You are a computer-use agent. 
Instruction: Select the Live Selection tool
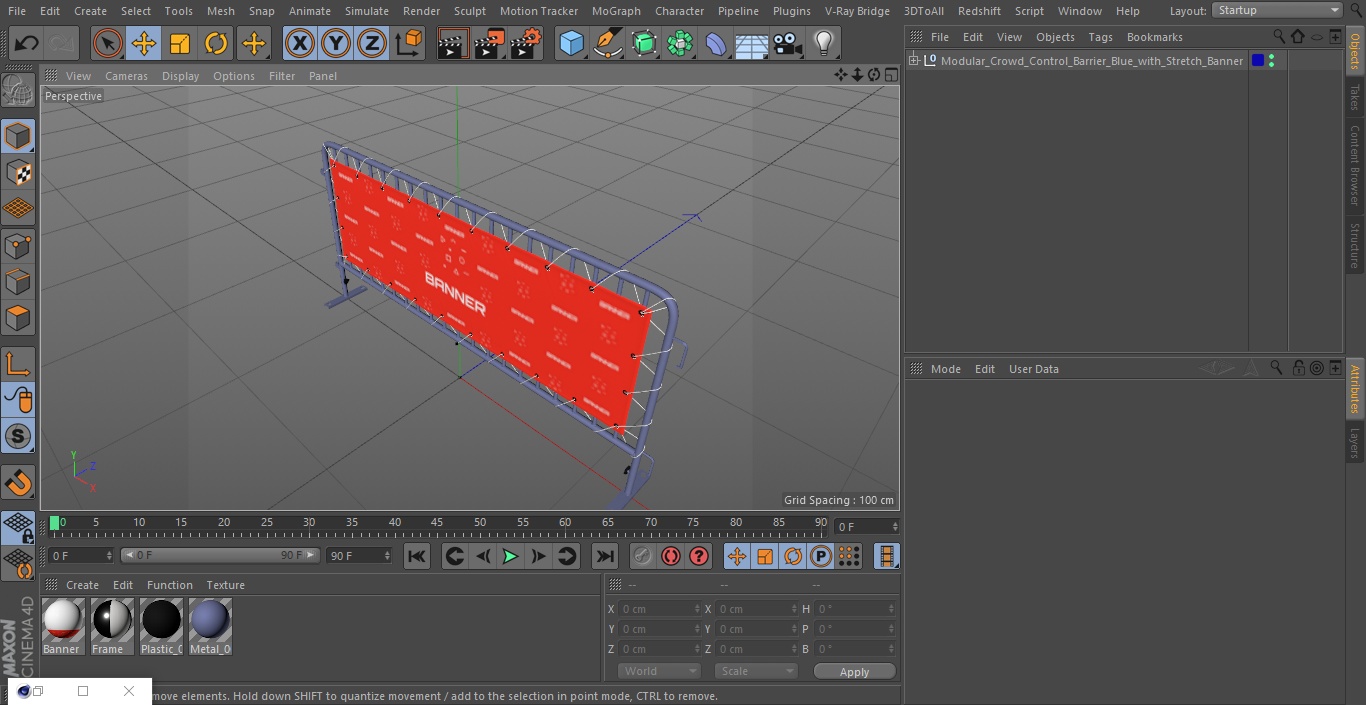pos(108,43)
